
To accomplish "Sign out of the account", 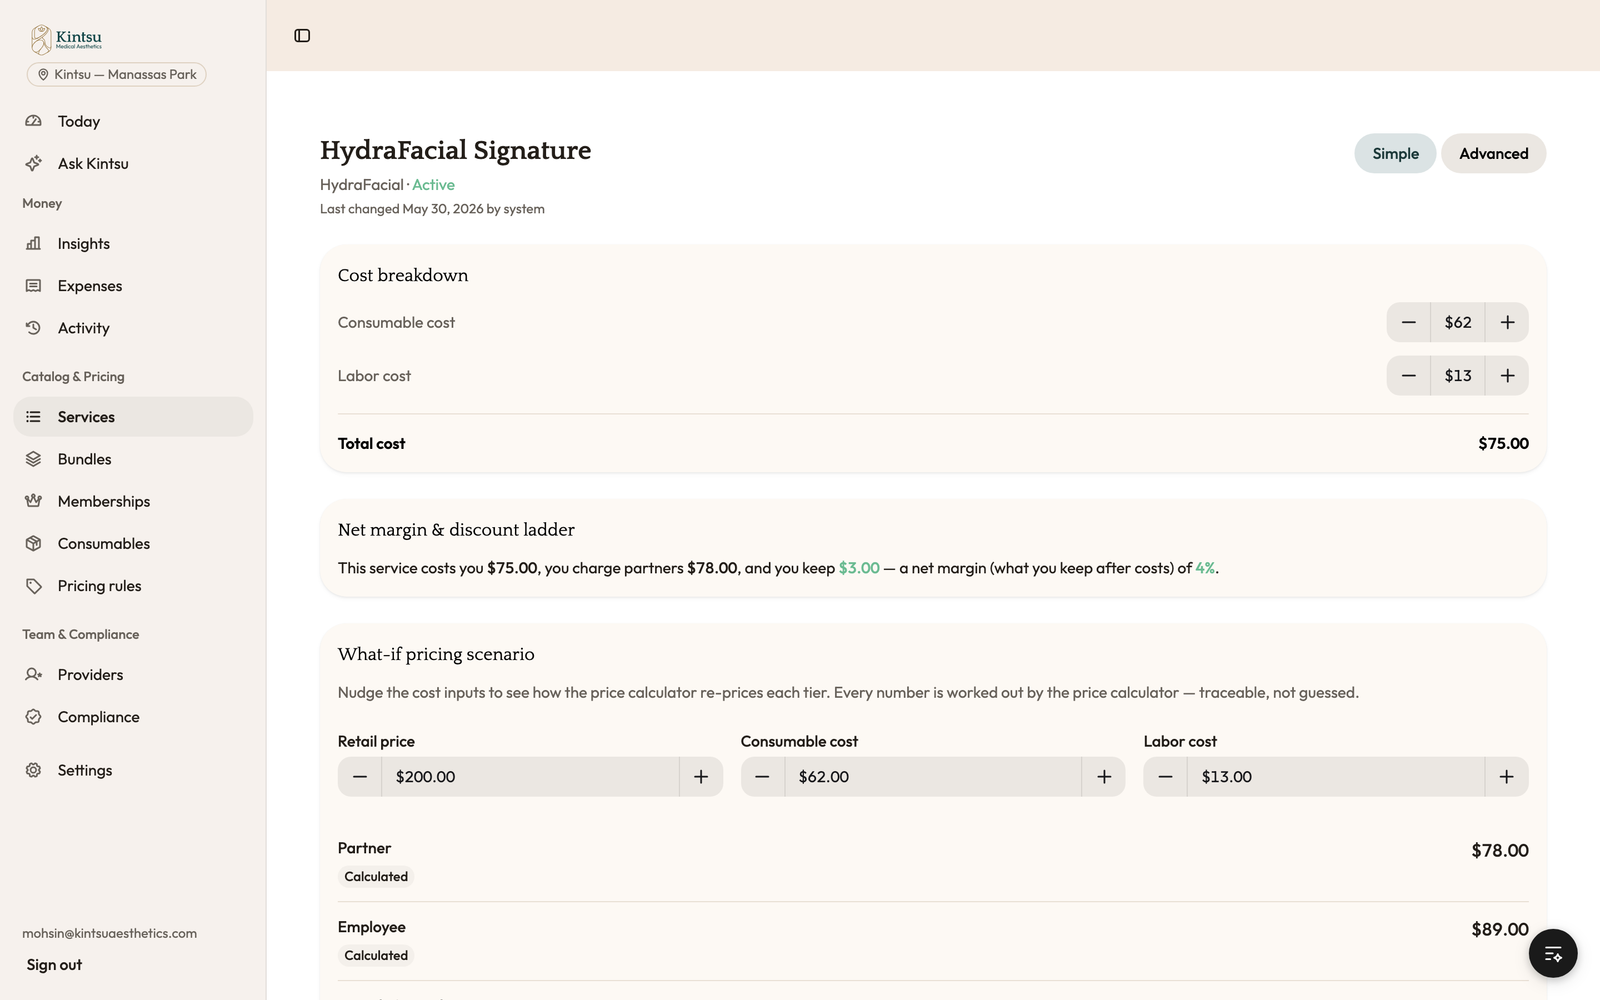I will [x=54, y=965].
